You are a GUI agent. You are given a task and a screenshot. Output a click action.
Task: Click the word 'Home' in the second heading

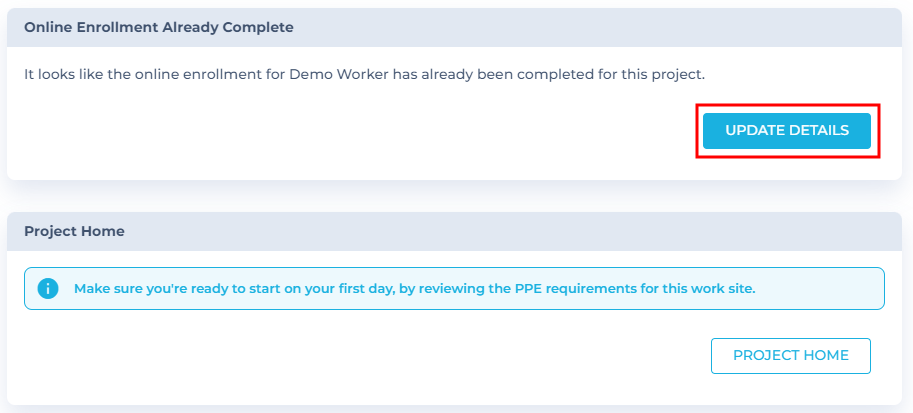pyautogui.click(x=105, y=231)
